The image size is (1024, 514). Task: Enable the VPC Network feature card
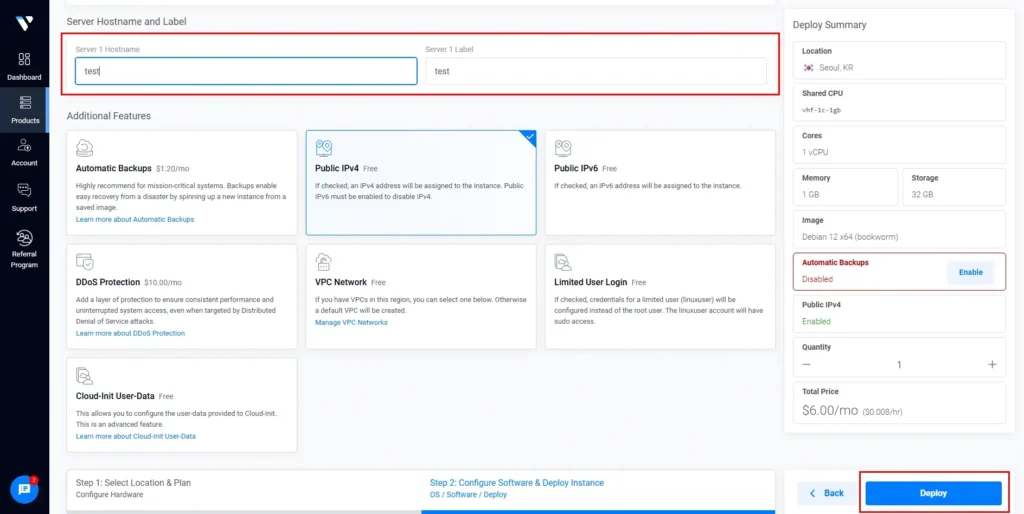coord(421,297)
